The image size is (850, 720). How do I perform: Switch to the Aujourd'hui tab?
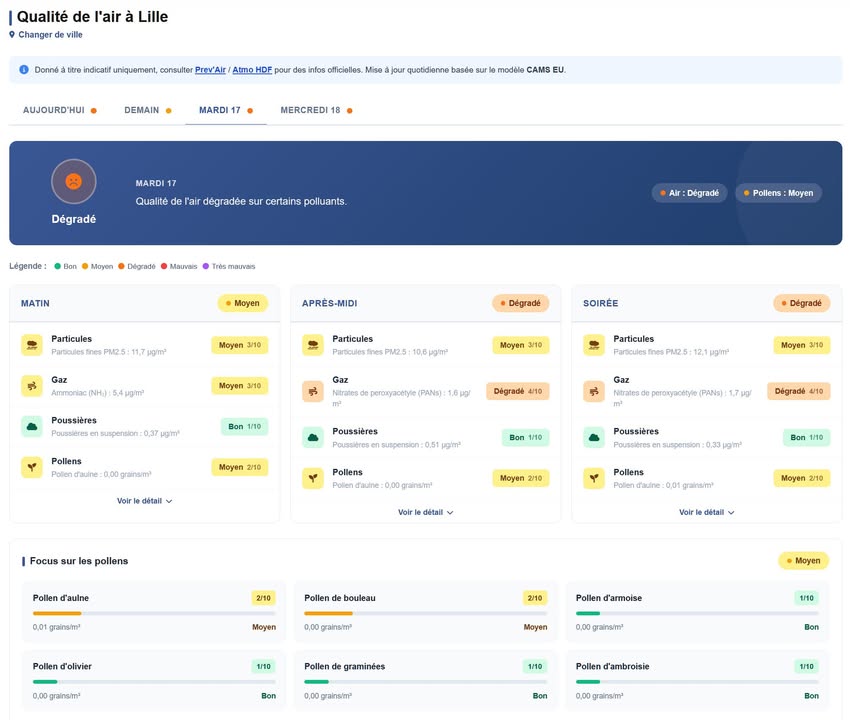click(x=59, y=110)
